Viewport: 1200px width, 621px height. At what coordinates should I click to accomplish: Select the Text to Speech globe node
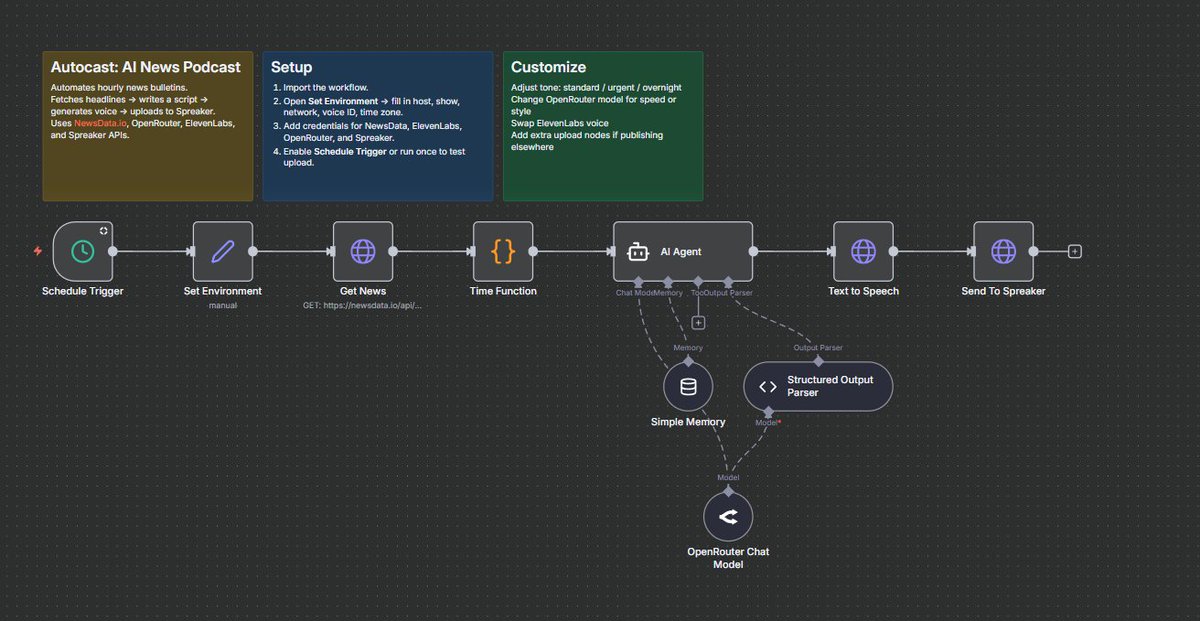point(863,252)
